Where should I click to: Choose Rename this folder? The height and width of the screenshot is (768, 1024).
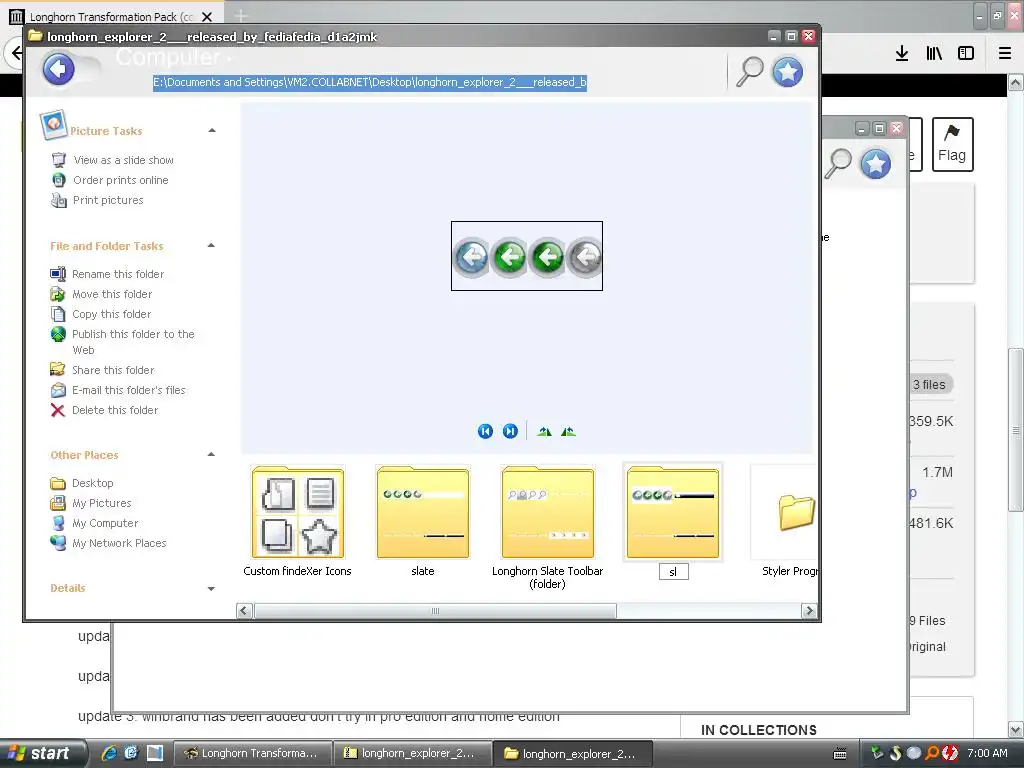coord(118,274)
